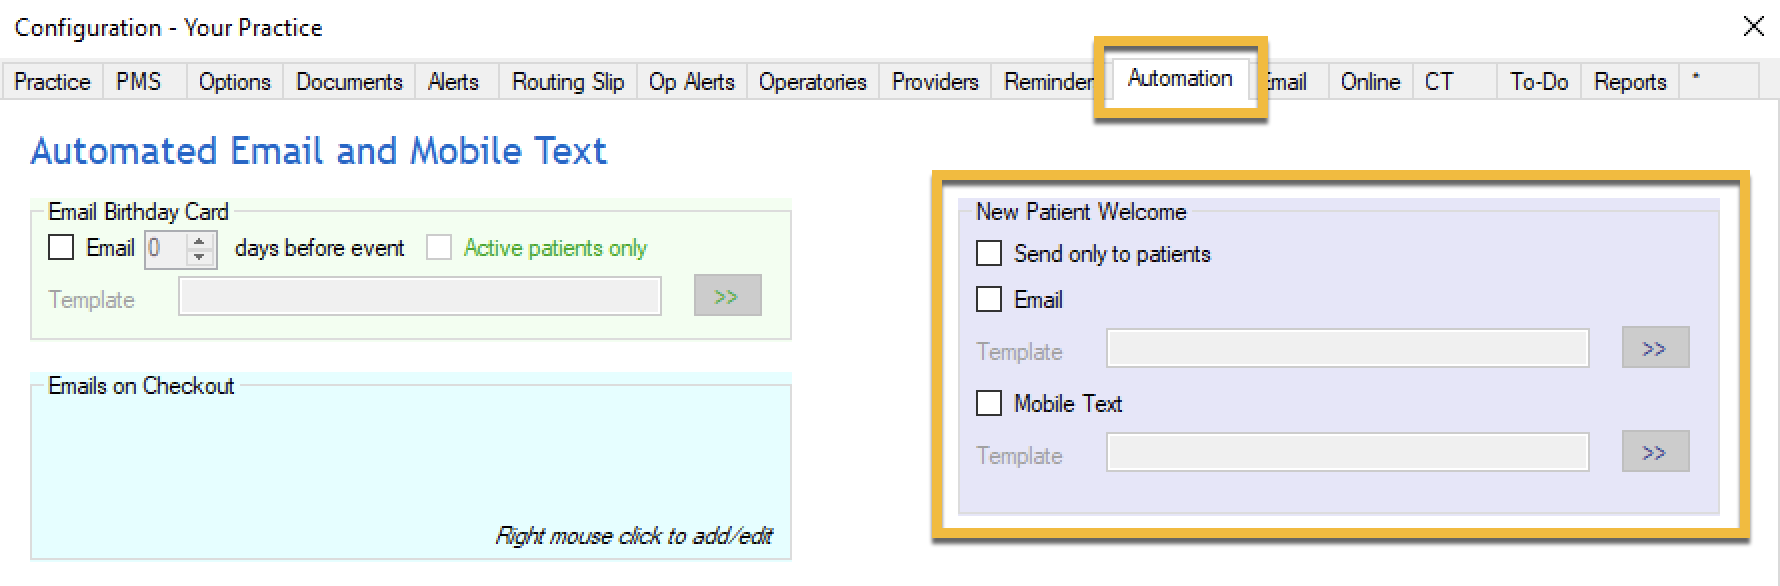Switch to the To-Do tab
Viewport: 1780px width, 586px height.
(1538, 82)
